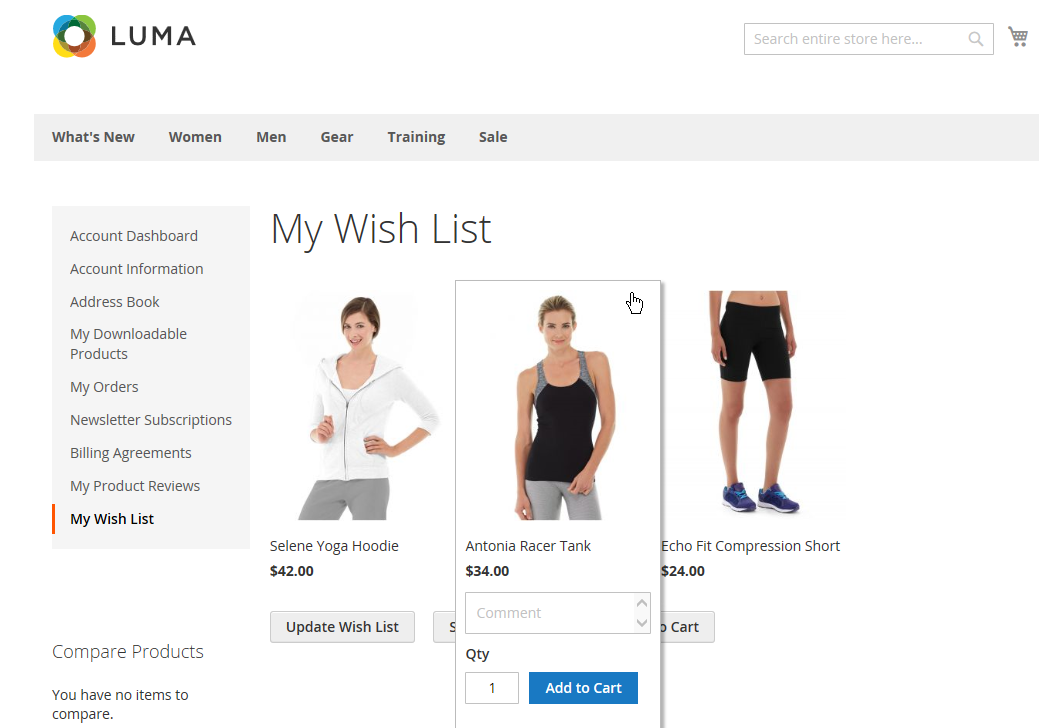Click the Qty input field
The width and height of the screenshot is (1039, 728).
coord(491,688)
